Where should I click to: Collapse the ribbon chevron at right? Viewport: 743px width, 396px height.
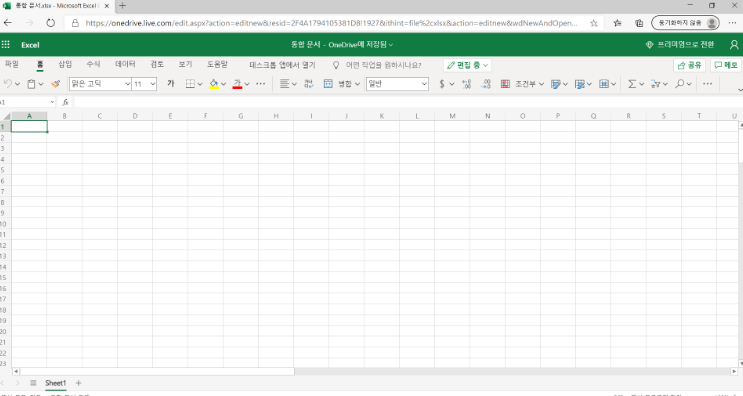pos(740,90)
